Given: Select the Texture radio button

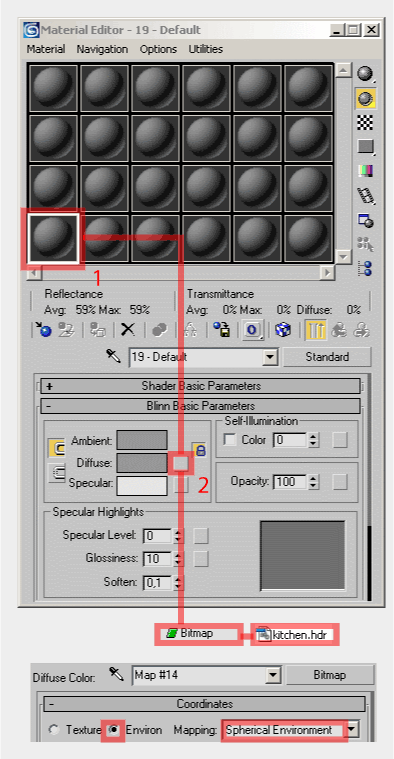Looking at the screenshot, I should [x=54, y=730].
